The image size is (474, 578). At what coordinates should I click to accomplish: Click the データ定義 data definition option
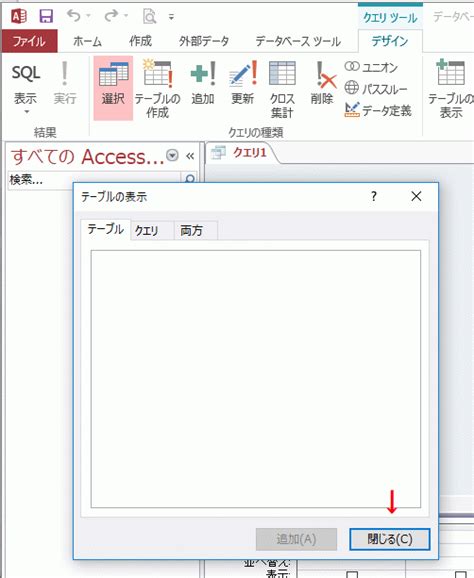(378, 110)
